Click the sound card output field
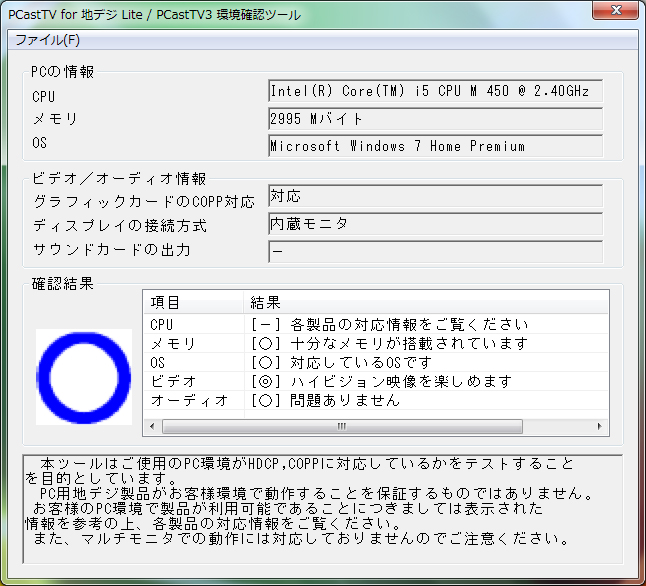Viewport: 646px width, 586px height. coord(435,251)
